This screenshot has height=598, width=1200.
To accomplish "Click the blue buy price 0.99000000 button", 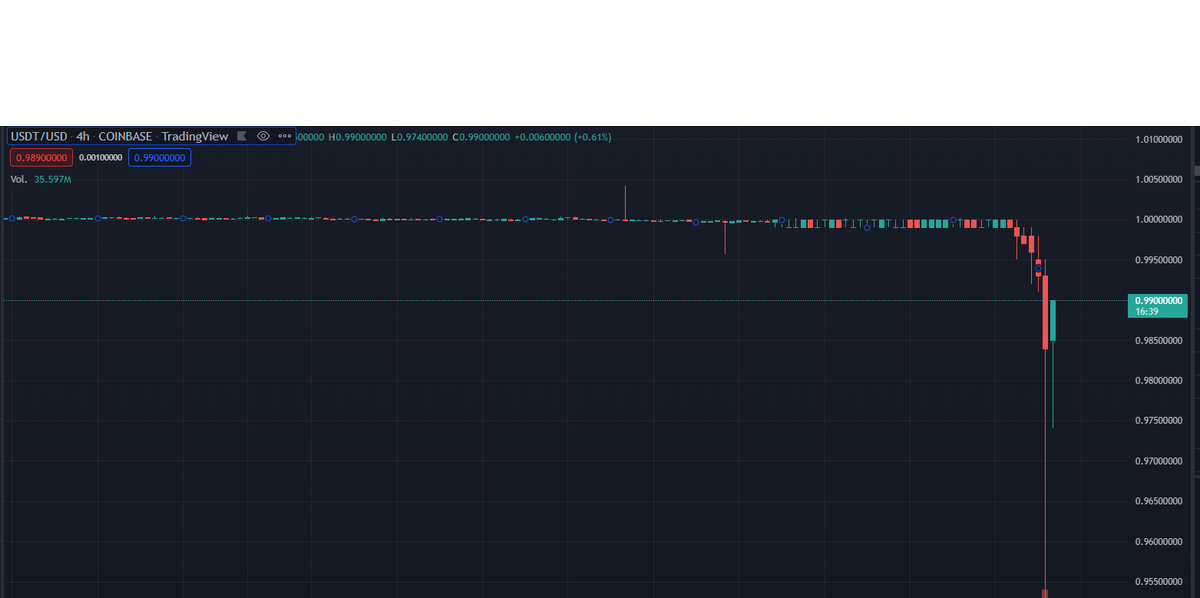I will (x=159, y=157).
